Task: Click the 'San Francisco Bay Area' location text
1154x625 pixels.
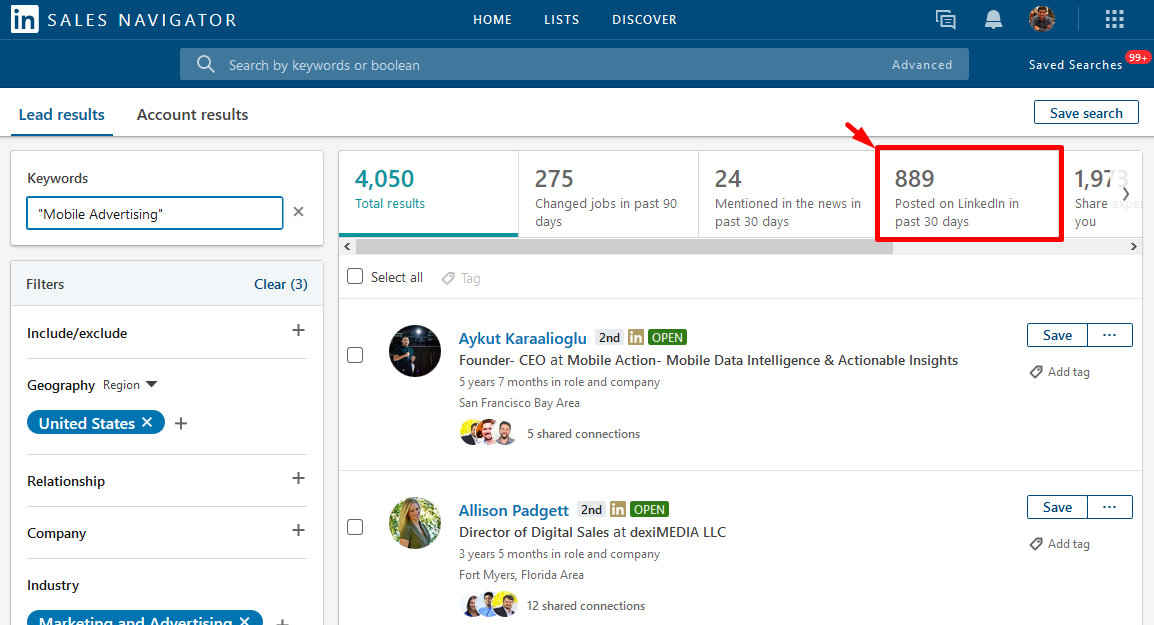Action: [519, 403]
